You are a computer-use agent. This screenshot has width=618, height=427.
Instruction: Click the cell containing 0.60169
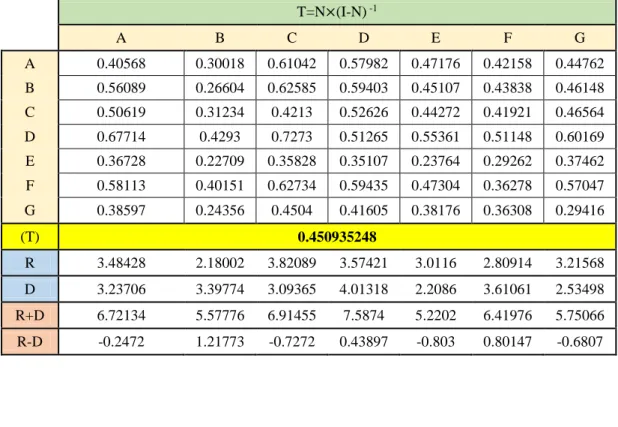click(x=579, y=137)
